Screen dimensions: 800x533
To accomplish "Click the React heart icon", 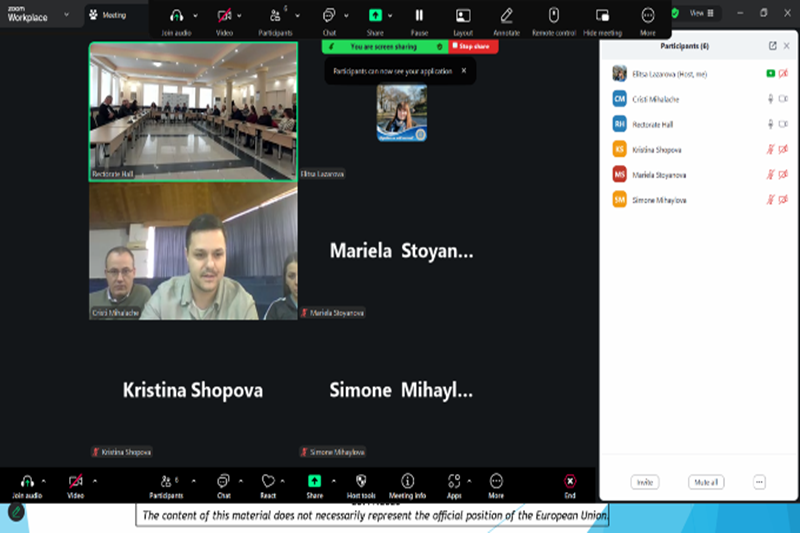I will coord(268,481).
